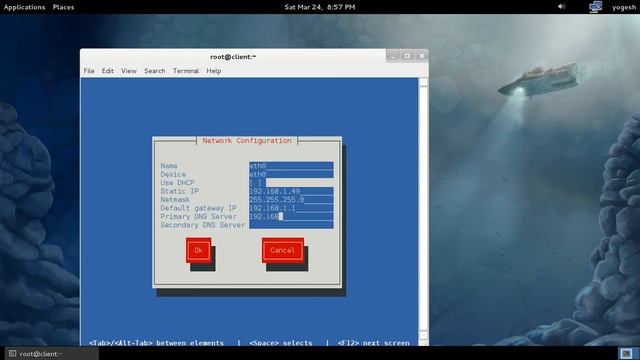Select the Netmask field 255.255.255.0

pos(291,200)
